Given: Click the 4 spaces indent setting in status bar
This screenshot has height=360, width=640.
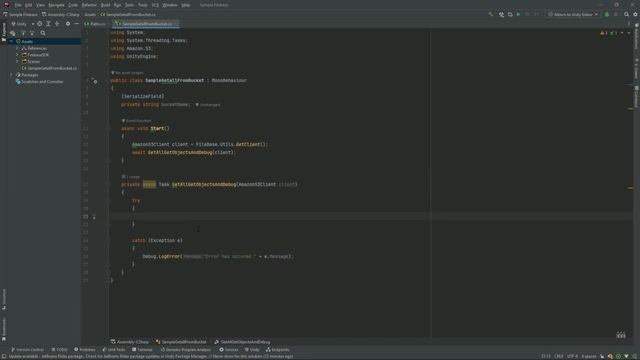Looking at the screenshot, I should 589,356.
